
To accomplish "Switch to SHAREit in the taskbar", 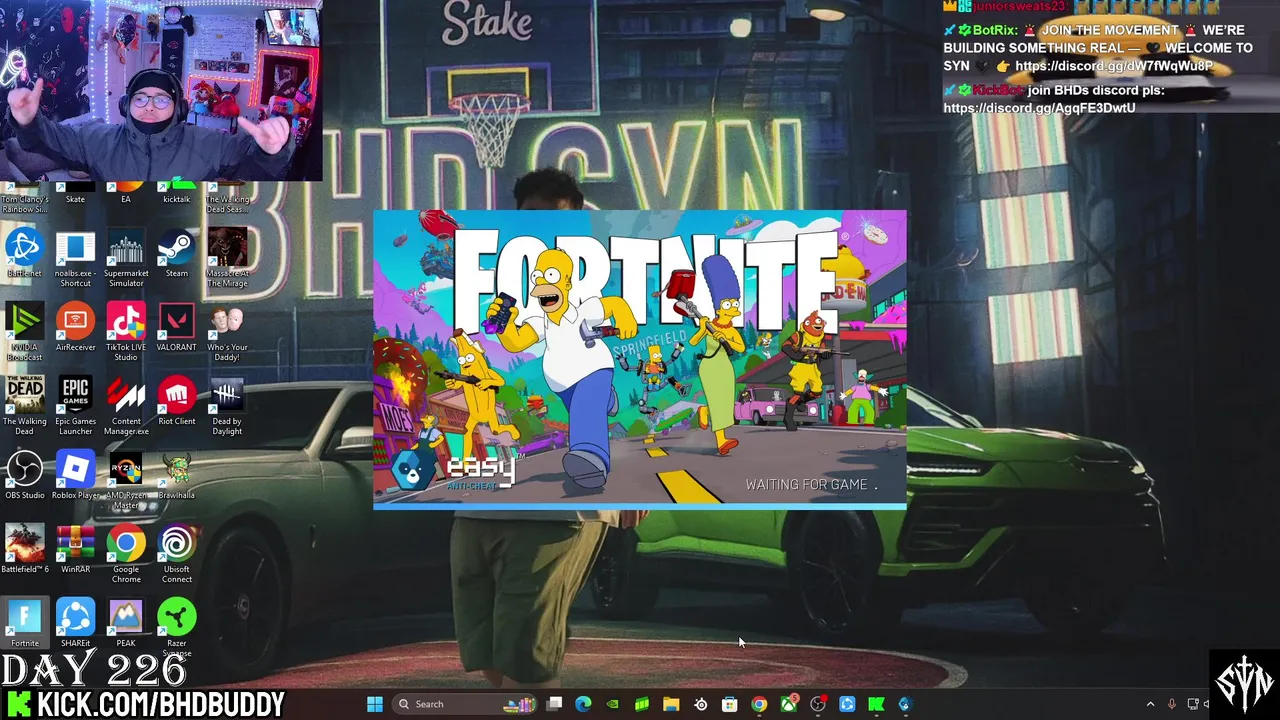I will (x=847, y=704).
